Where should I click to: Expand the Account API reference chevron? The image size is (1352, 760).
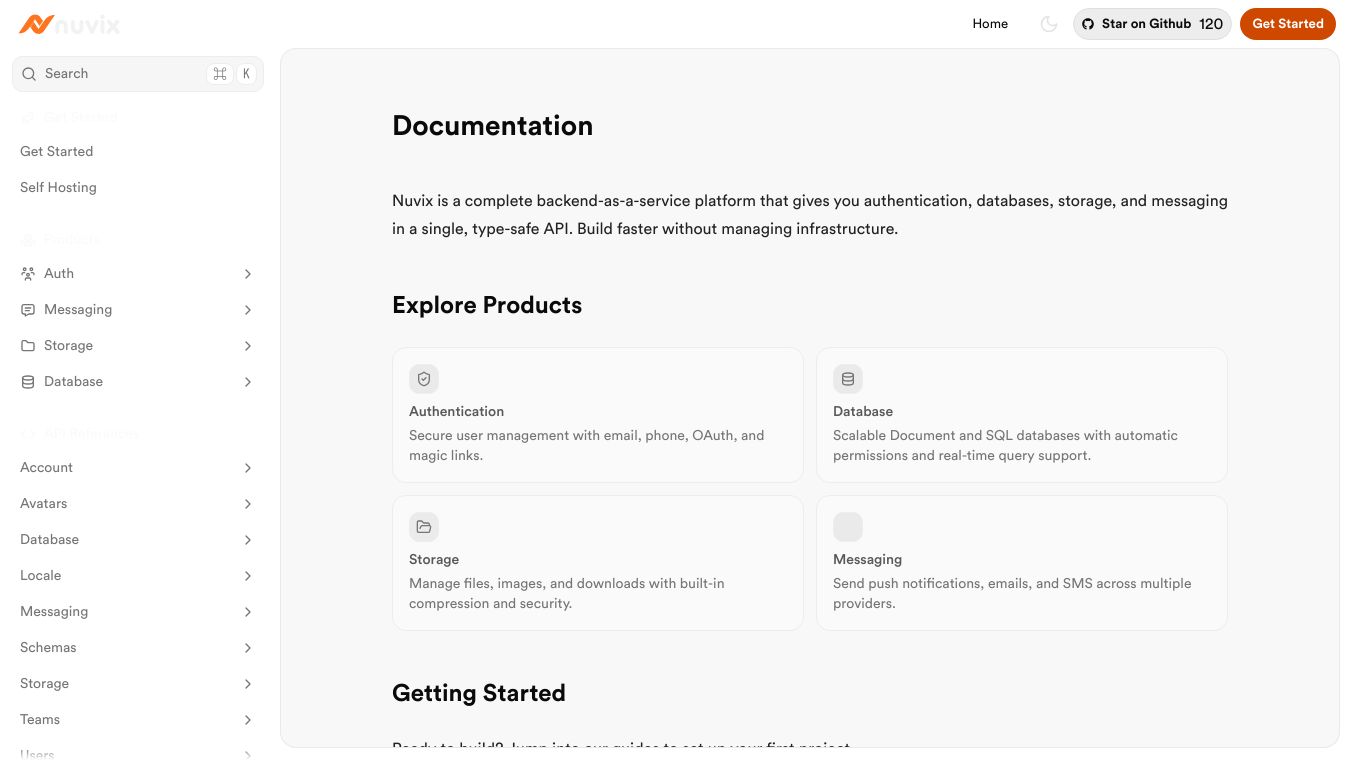pos(248,468)
